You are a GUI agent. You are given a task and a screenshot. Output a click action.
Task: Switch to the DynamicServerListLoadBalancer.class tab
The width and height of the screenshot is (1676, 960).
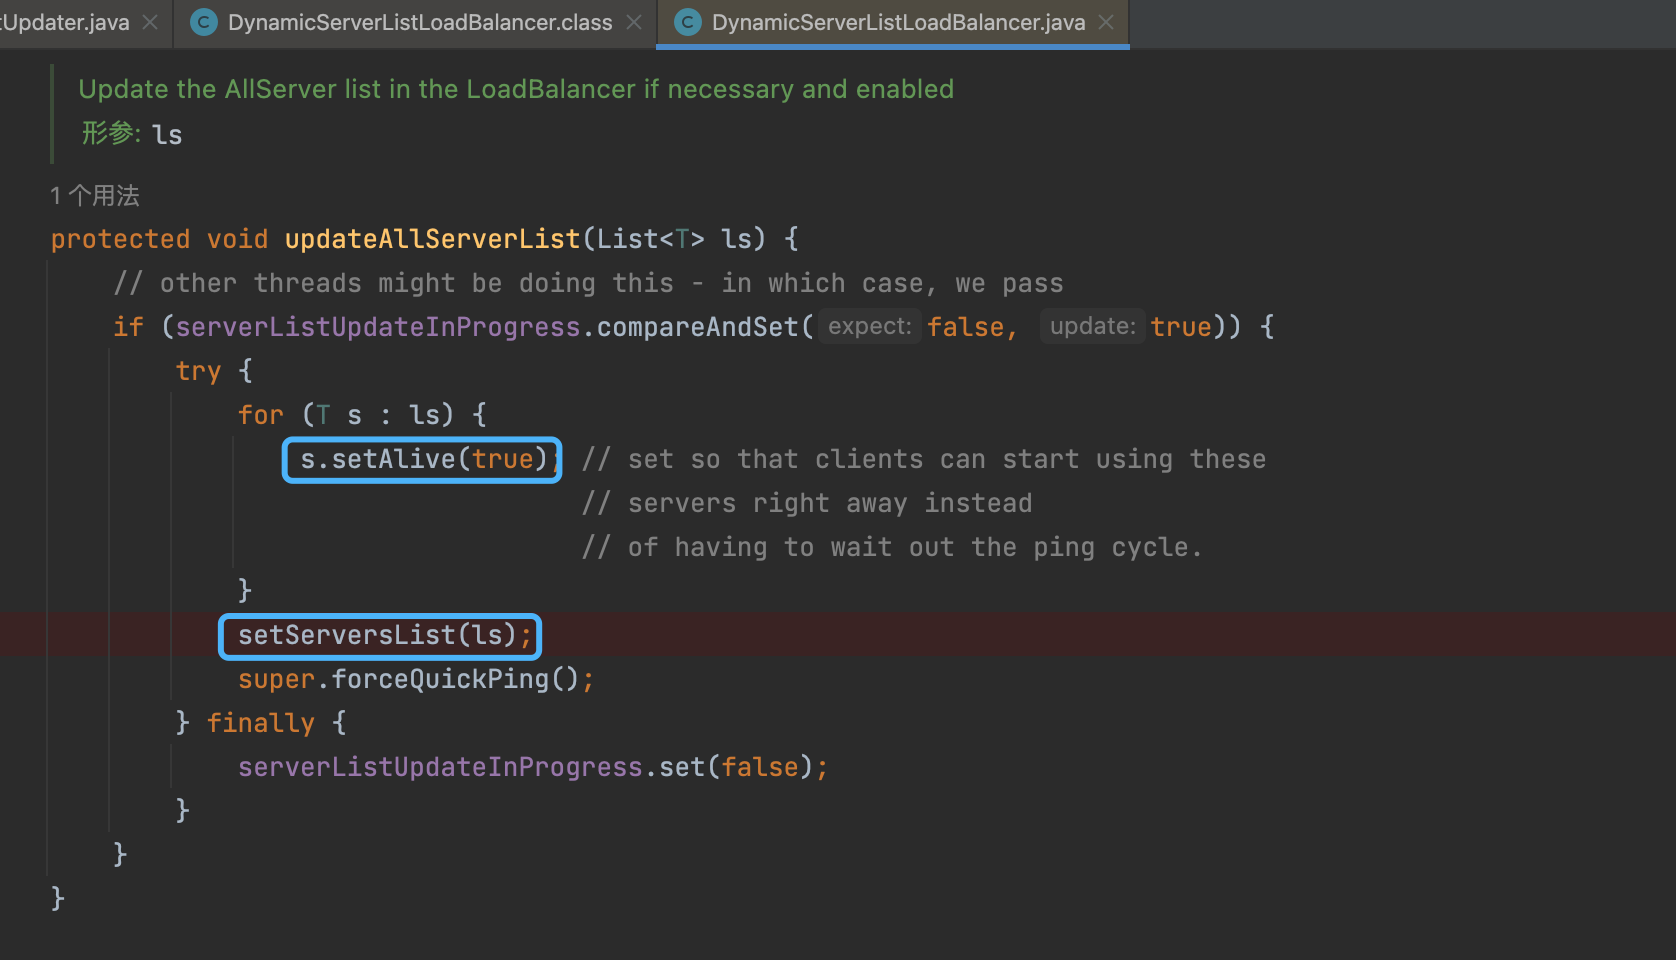[420, 22]
